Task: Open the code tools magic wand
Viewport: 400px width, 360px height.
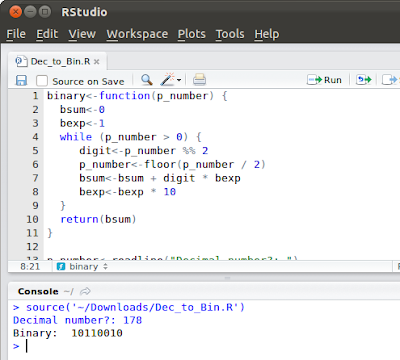Action: click(167, 80)
